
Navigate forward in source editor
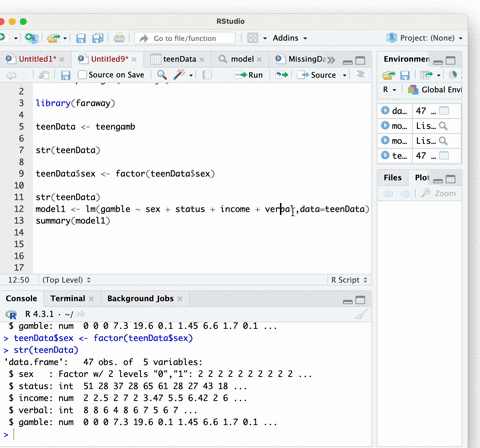(x=23, y=75)
